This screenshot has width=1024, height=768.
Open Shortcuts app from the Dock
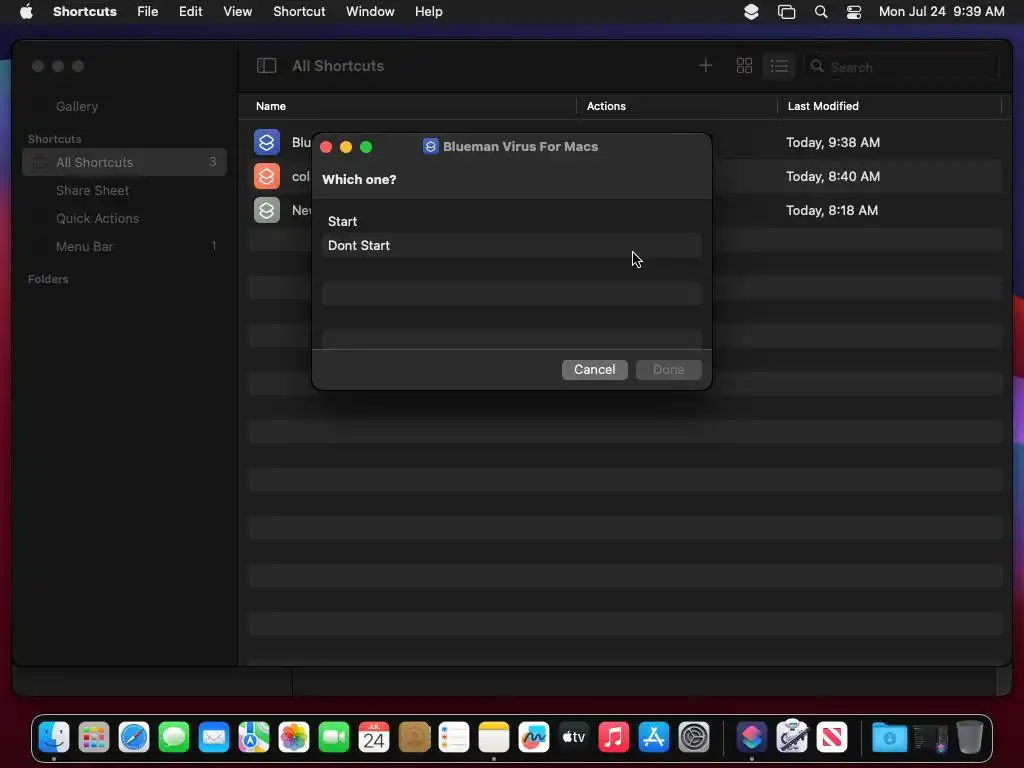coord(752,738)
